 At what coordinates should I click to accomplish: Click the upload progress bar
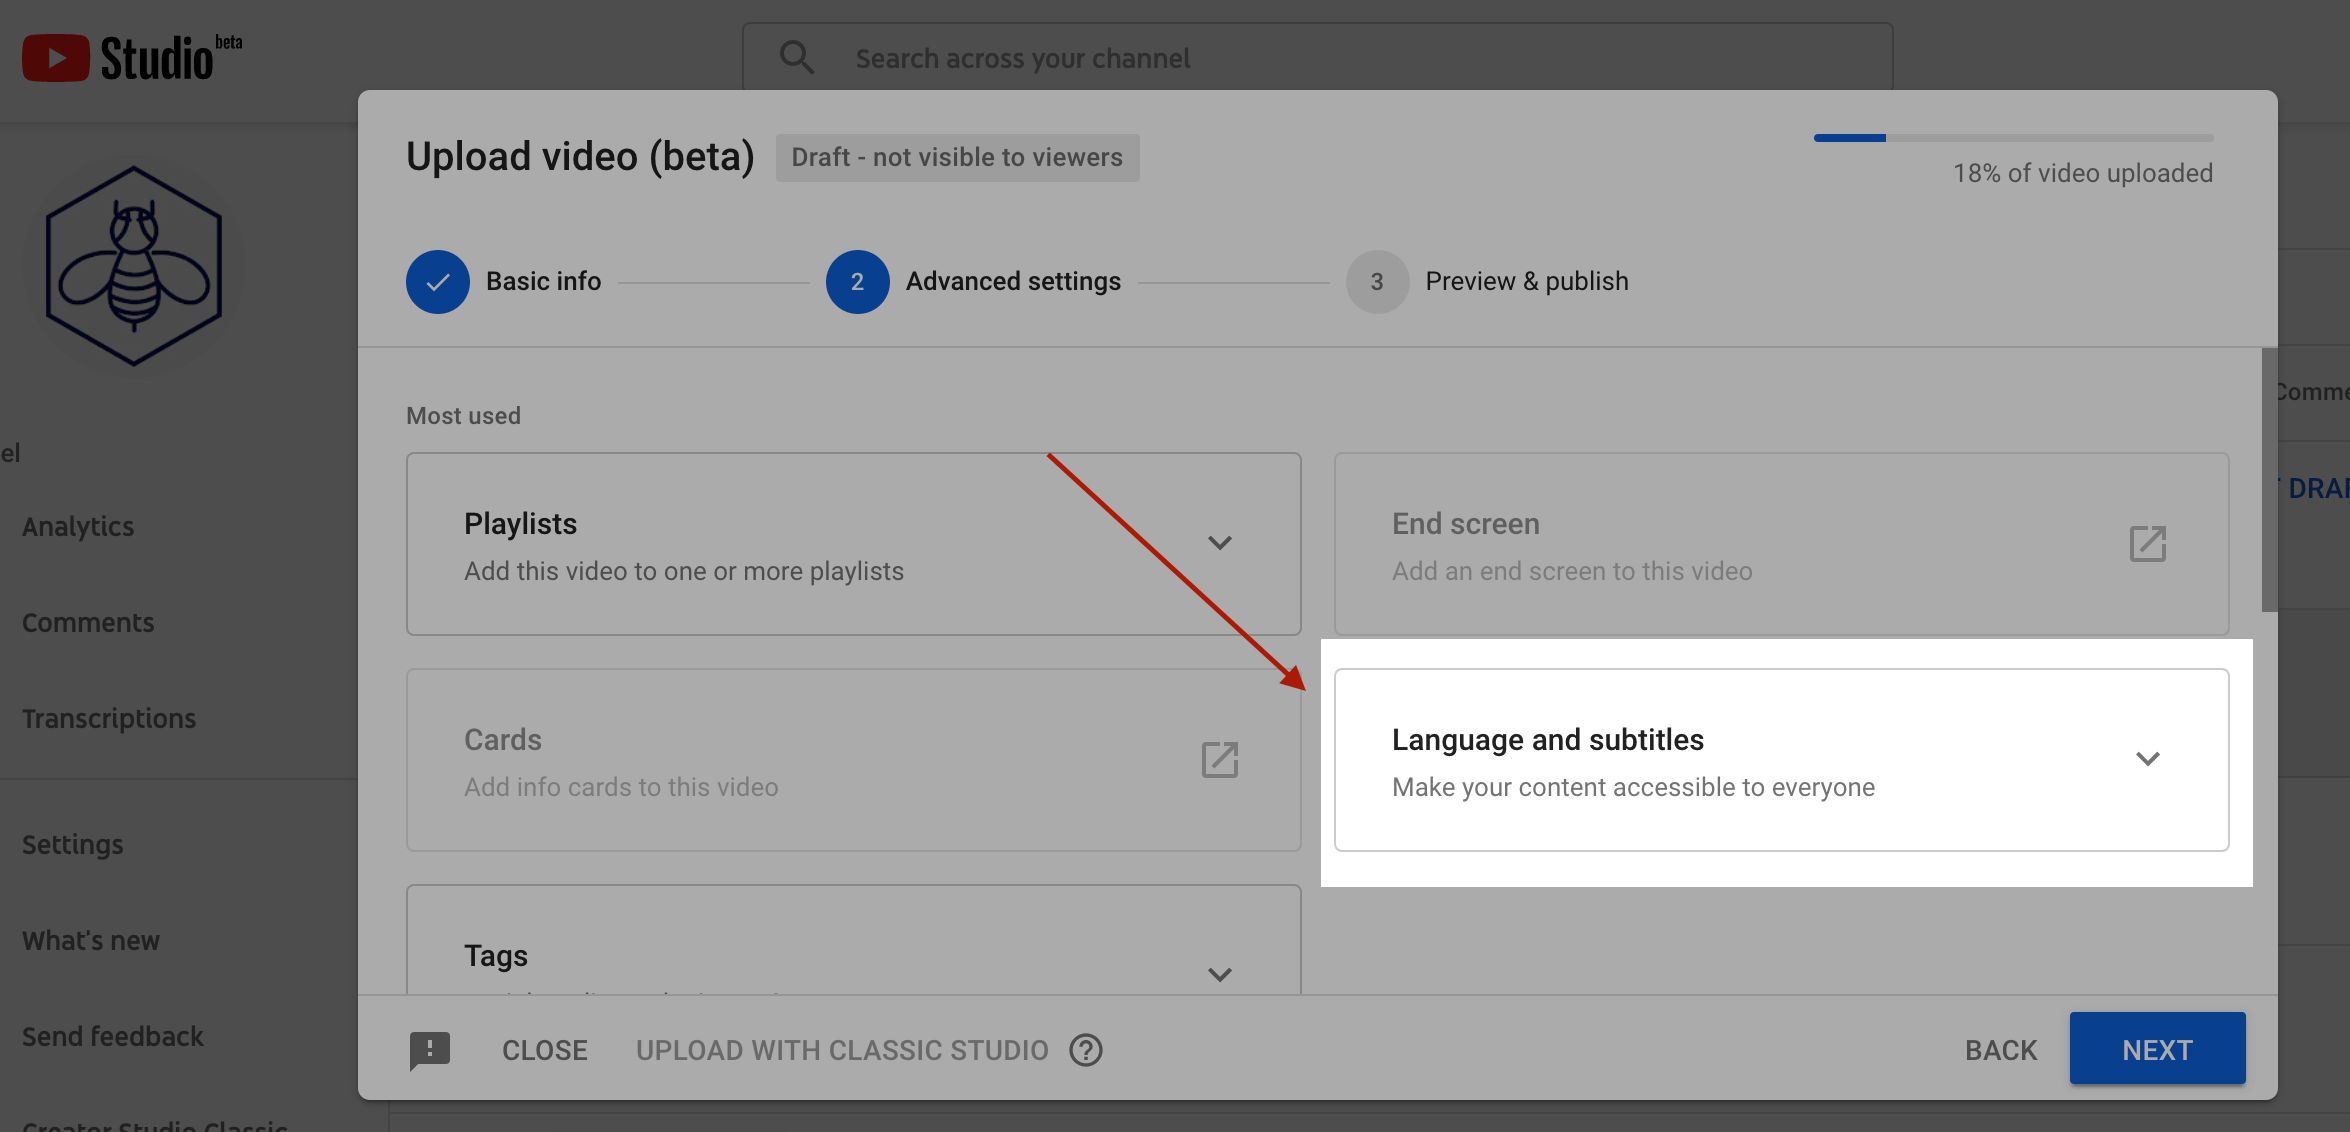tap(2012, 138)
